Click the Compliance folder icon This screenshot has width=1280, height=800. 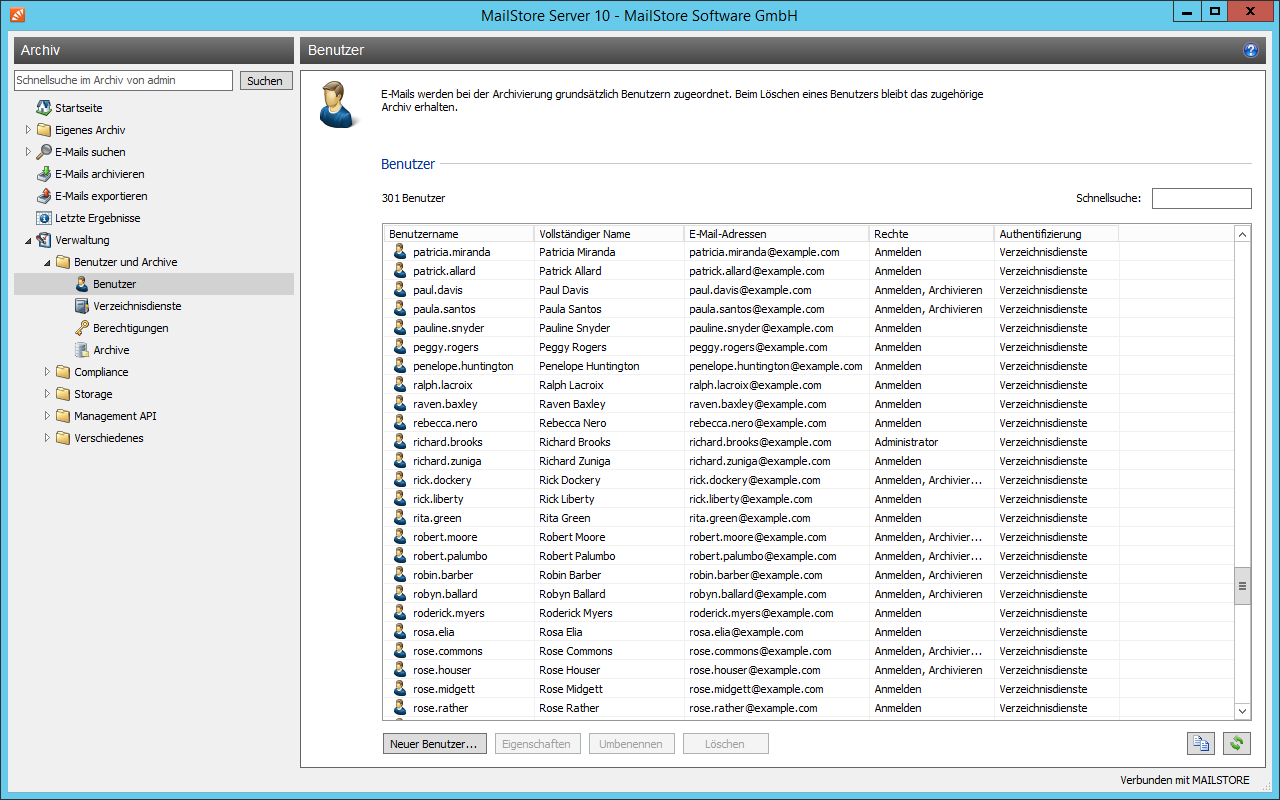(x=62, y=372)
